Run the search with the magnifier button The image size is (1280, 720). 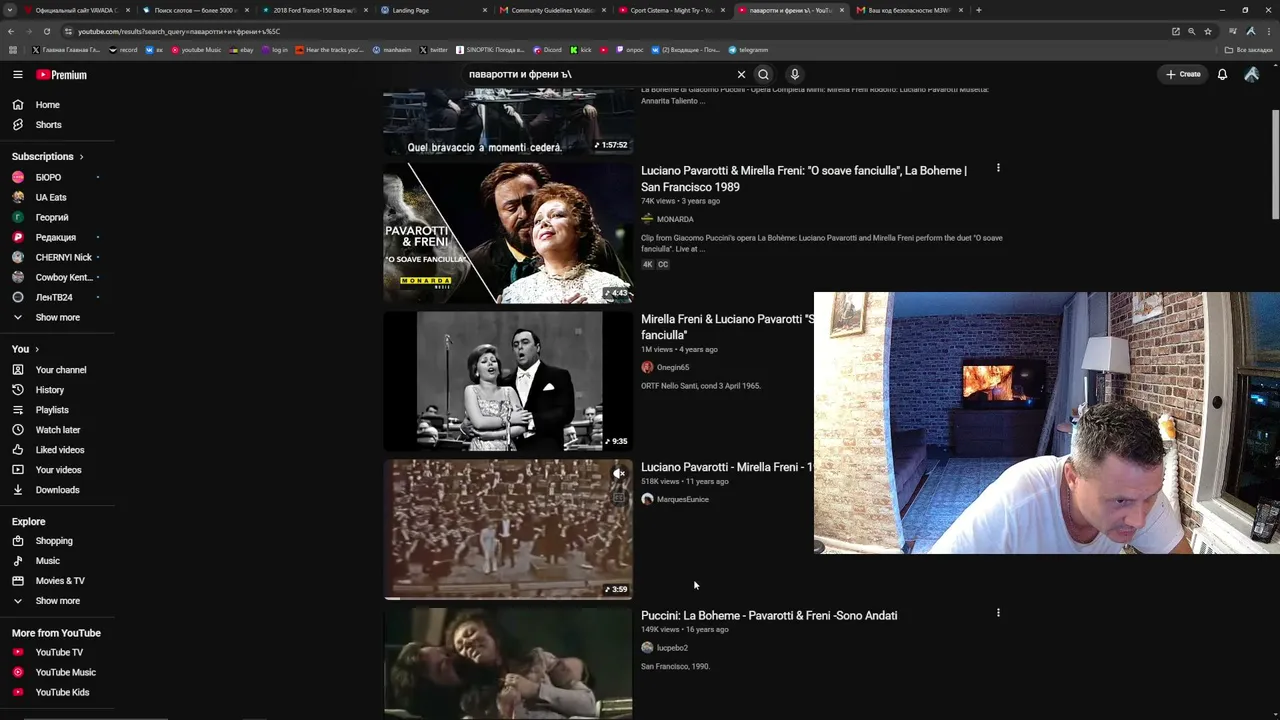click(x=763, y=74)
